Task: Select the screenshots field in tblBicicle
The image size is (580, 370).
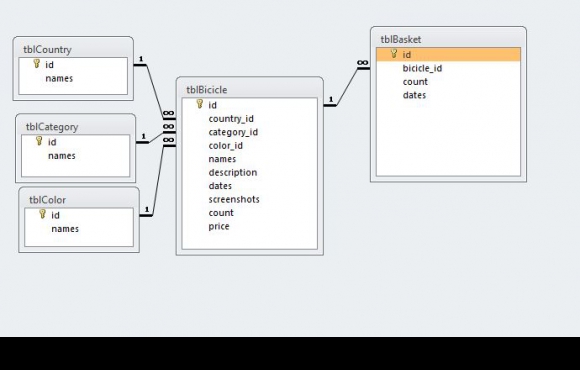Action: pyautogui.click(x=250, y=199)
